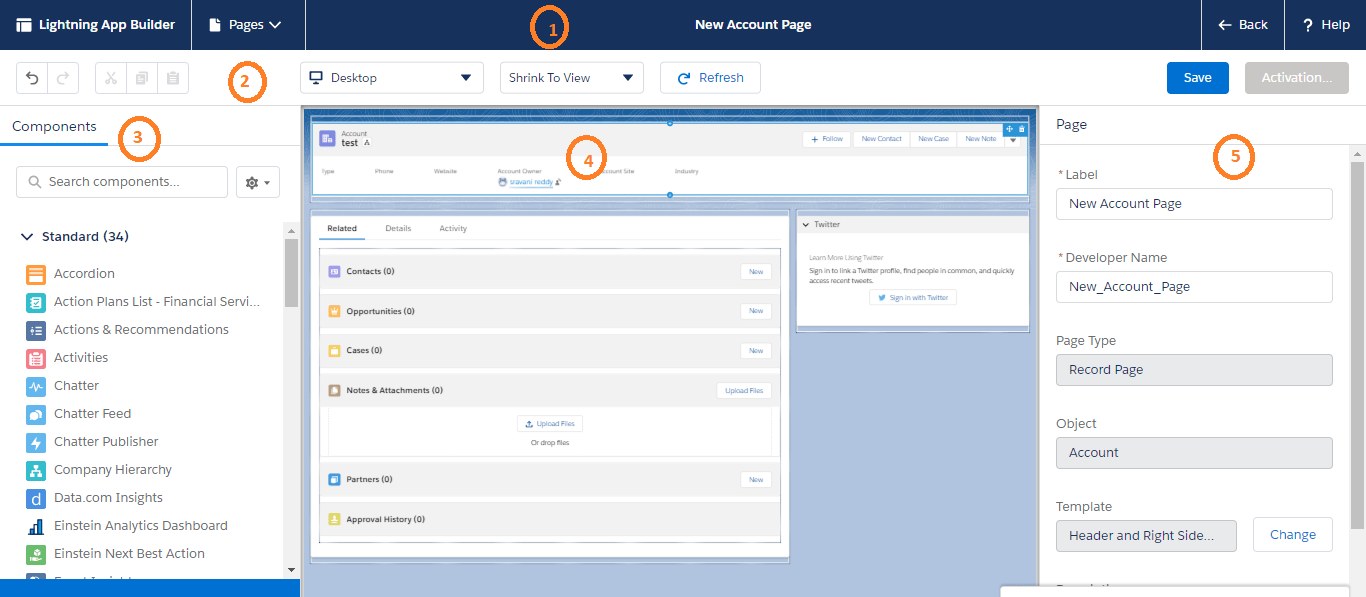Click the Contacts related list icon
1366x597 pixels.
pos(335,272)
